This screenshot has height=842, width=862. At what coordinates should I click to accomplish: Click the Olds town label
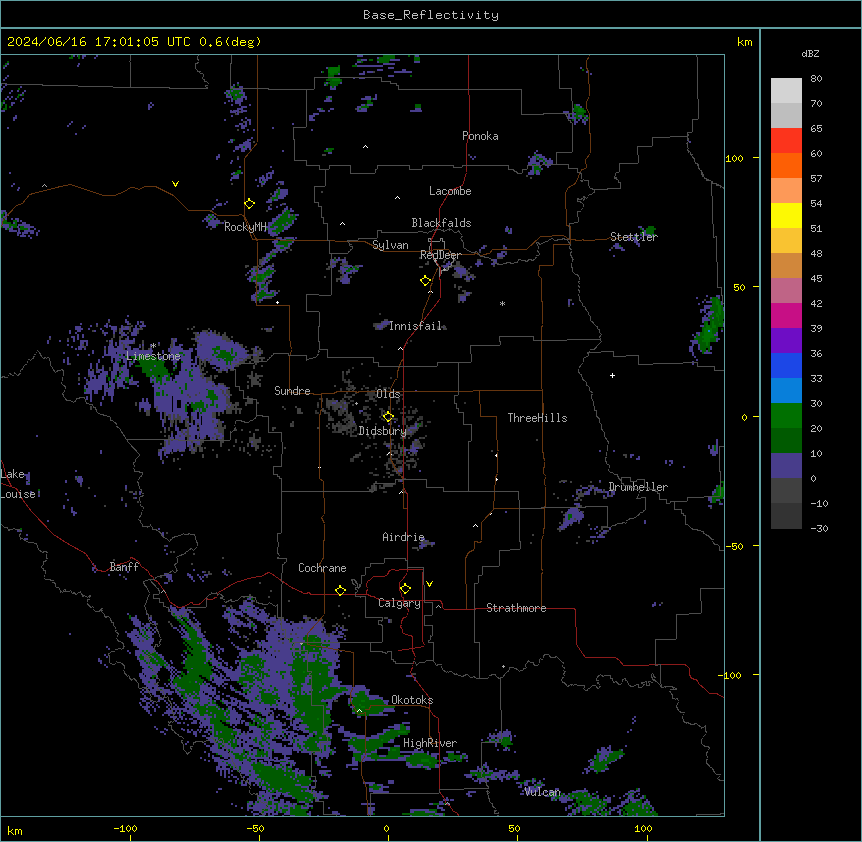tap(388, 394)
